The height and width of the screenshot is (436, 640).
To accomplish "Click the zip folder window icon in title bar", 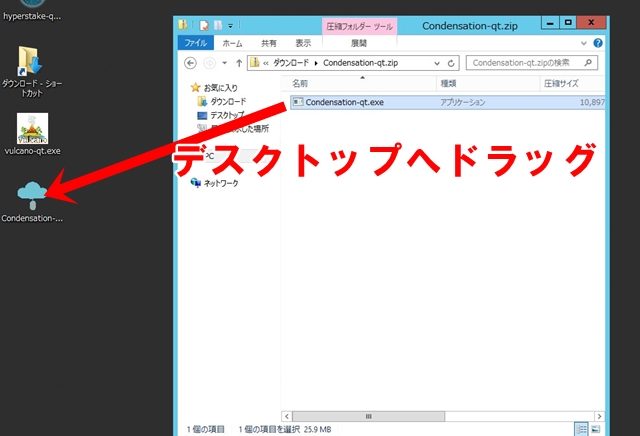I will (183, 25).
